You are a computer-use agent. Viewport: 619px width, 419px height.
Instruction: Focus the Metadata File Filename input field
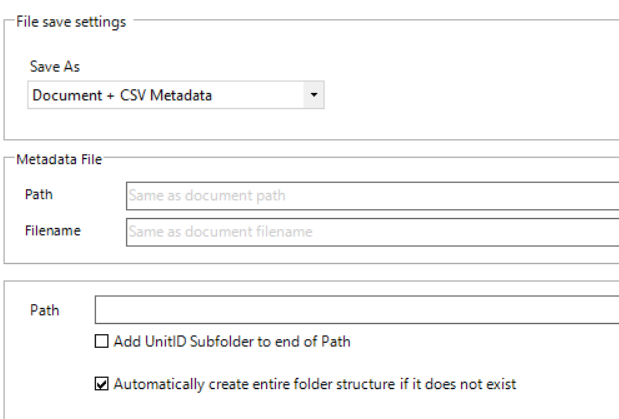[x=372, y=232]
